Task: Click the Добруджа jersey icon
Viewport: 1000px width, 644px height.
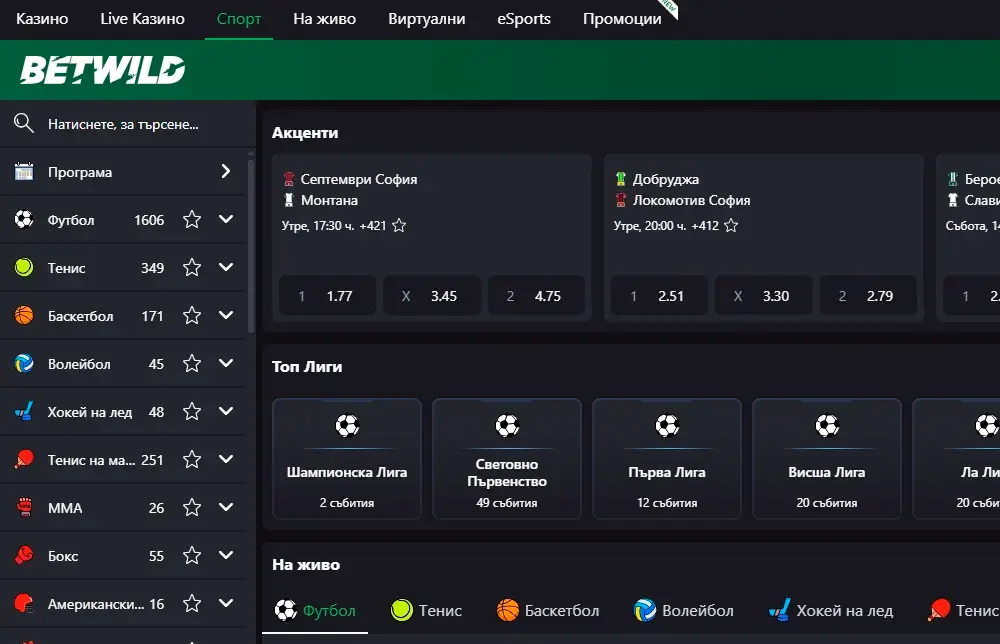Action: tap(621, 179)
